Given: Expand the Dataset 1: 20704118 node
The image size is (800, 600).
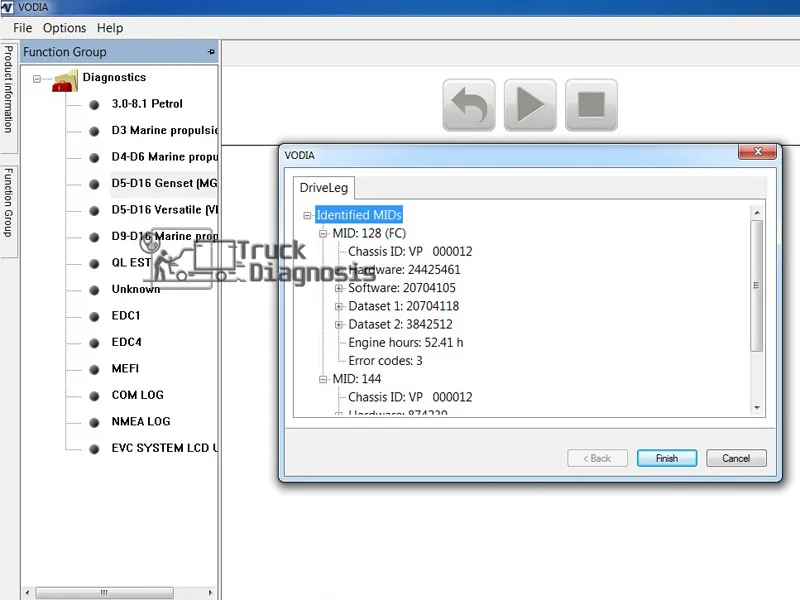Looking at the screenshot, I should tap(339, 306).
